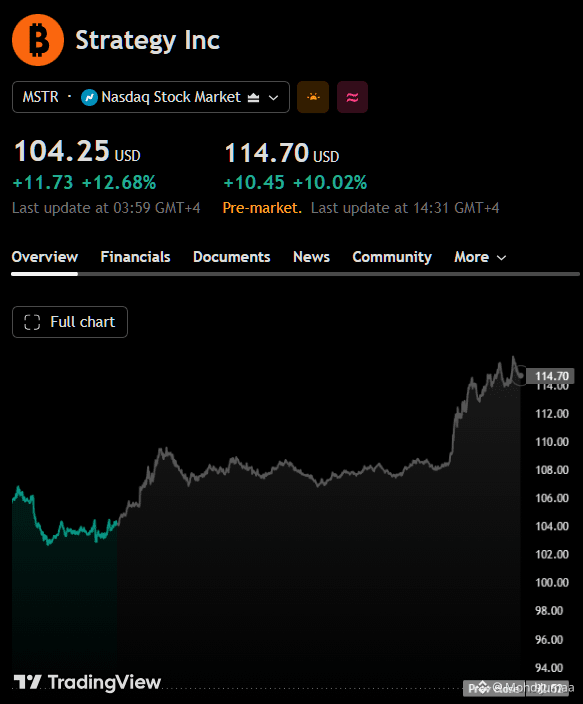Click the delayed data icon beside Nasdaq Stock Market
Viewport: 583px width, 704px height.
(x=254, y=97)
